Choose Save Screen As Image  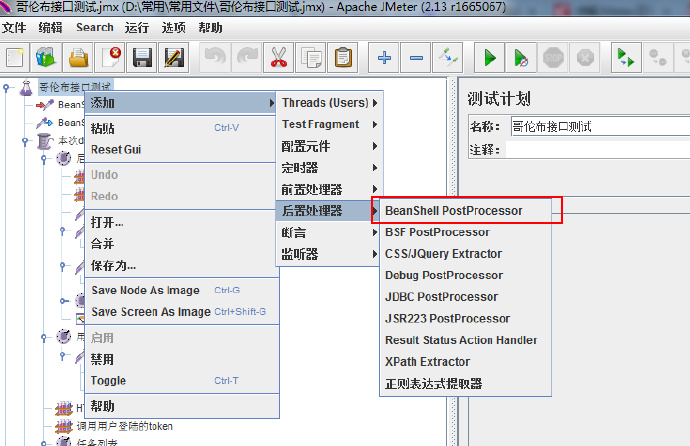coord(181,312)
